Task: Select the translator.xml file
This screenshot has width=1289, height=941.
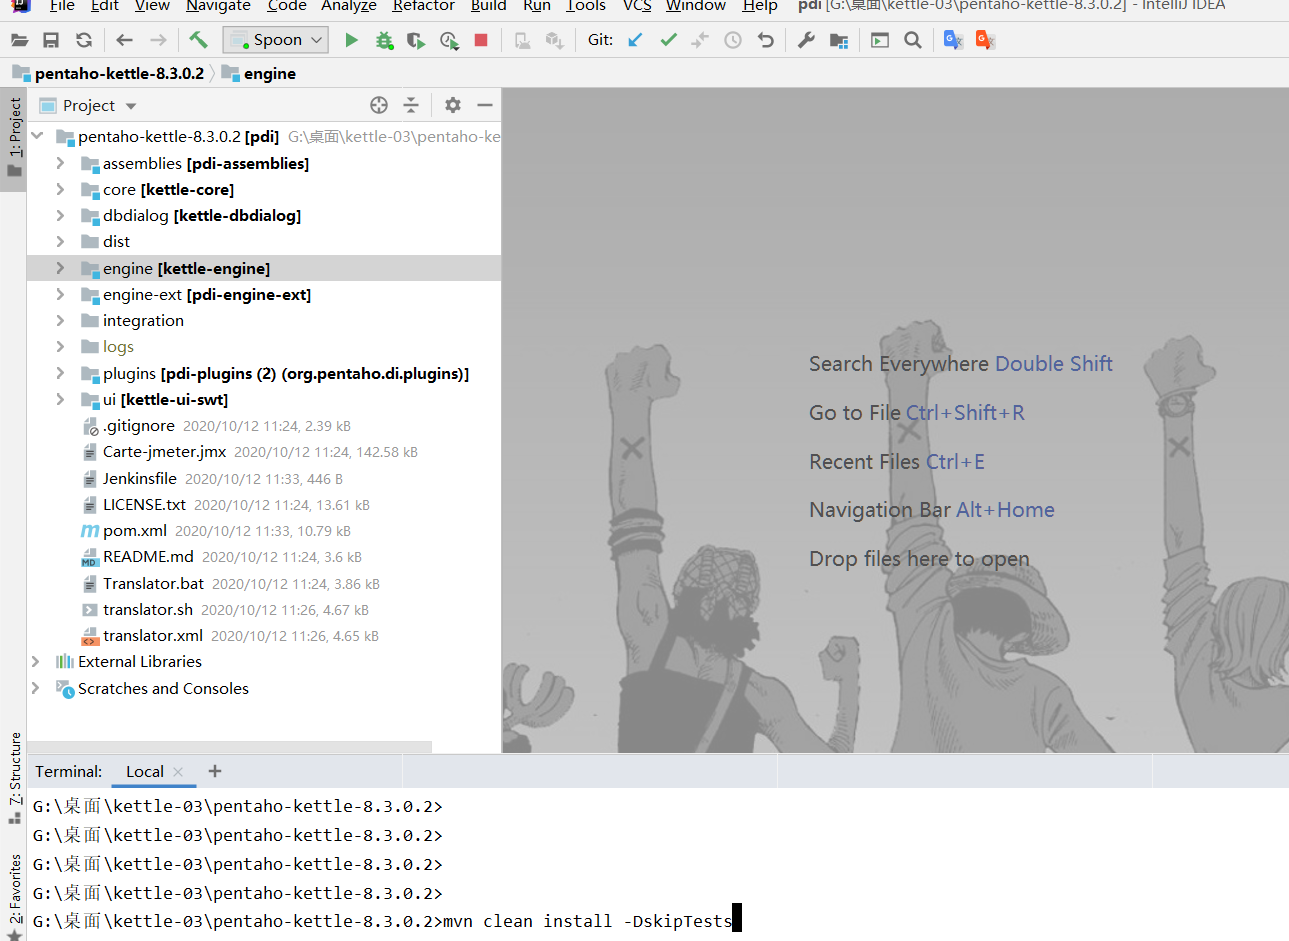Action: [264, 635]
